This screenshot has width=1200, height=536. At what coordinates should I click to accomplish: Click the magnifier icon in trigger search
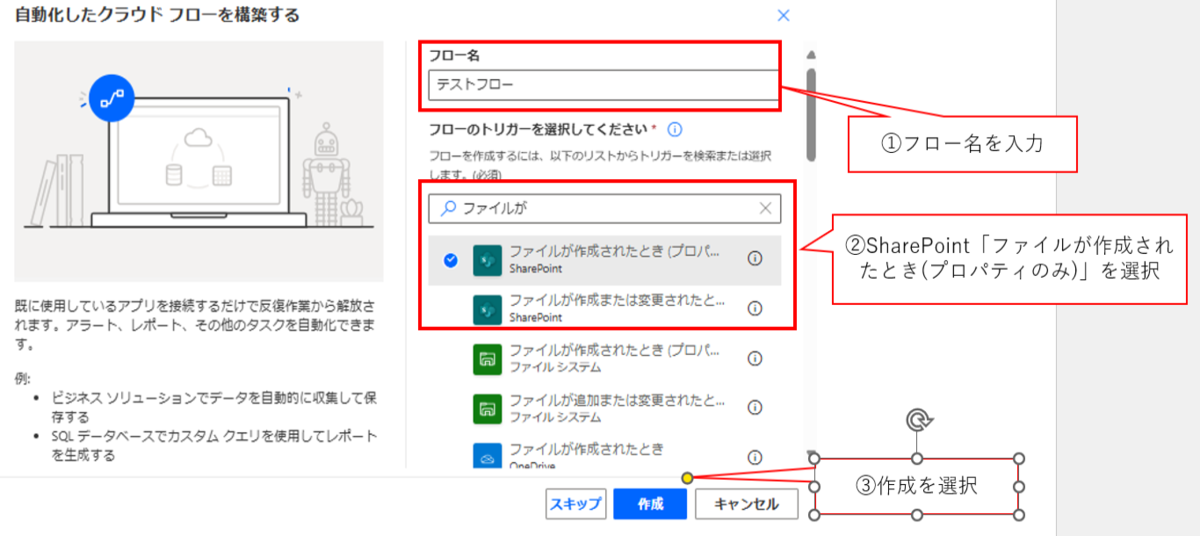[448, 208]
